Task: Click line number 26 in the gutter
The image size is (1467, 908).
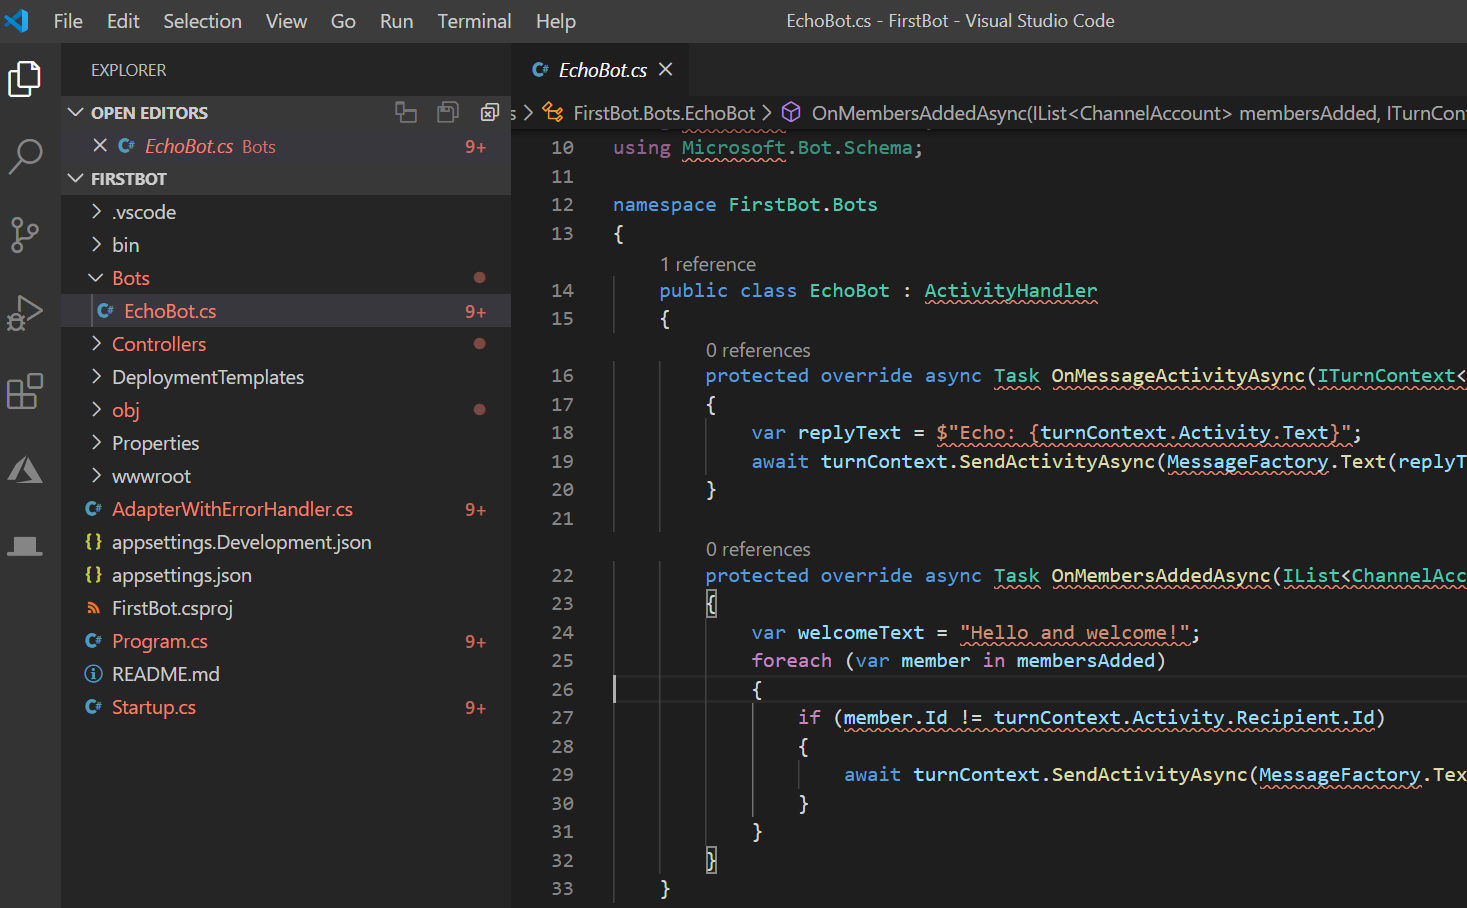Action: (x=562, y=689)
